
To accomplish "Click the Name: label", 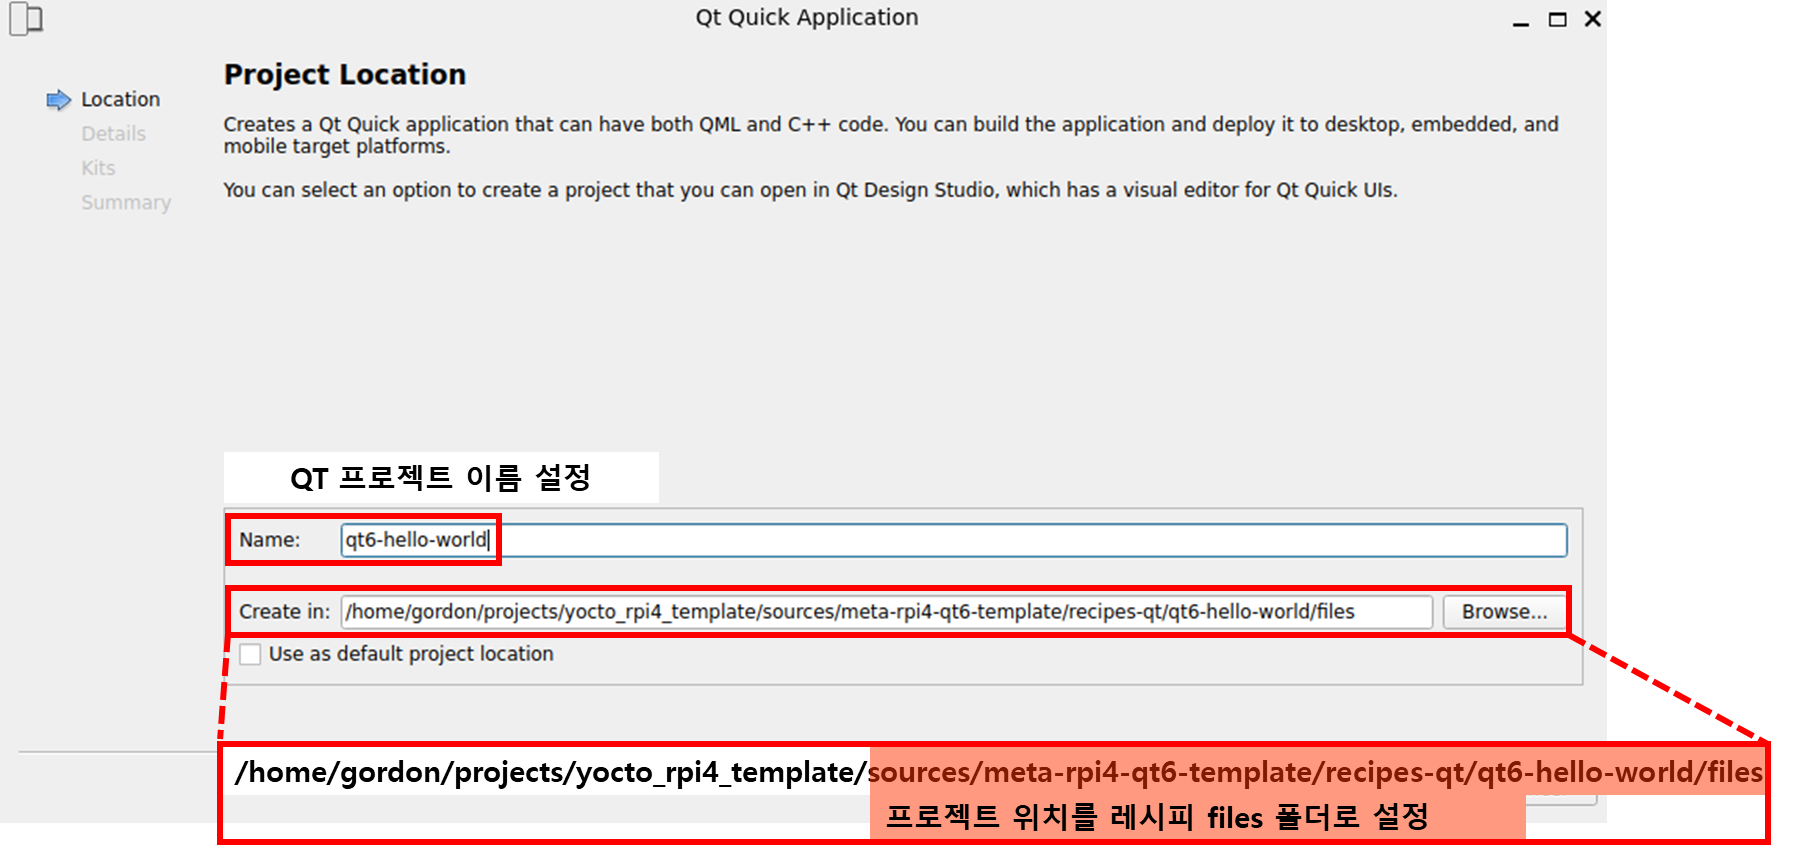I will click(270, 540).
